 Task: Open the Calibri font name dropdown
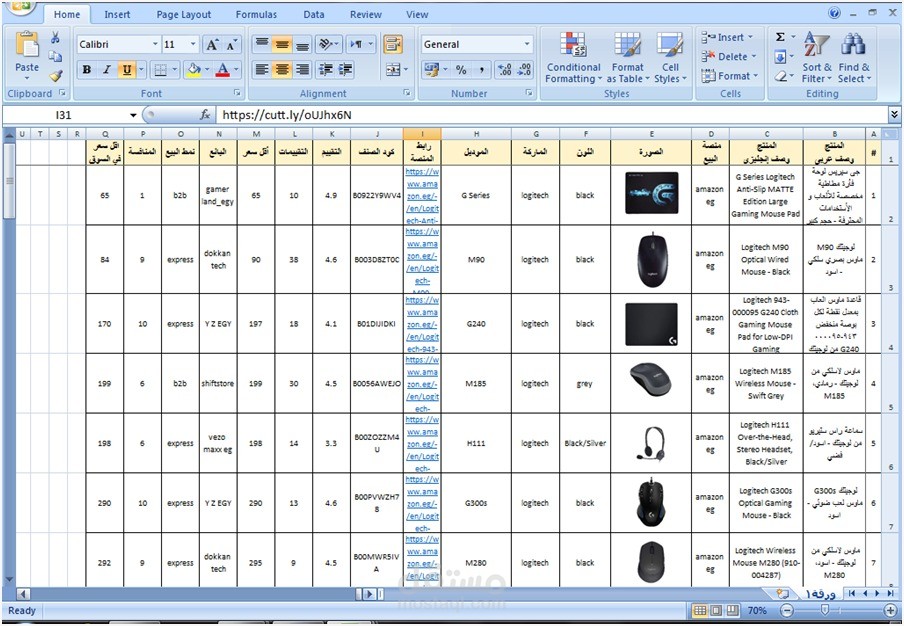(x=155, y=44)
